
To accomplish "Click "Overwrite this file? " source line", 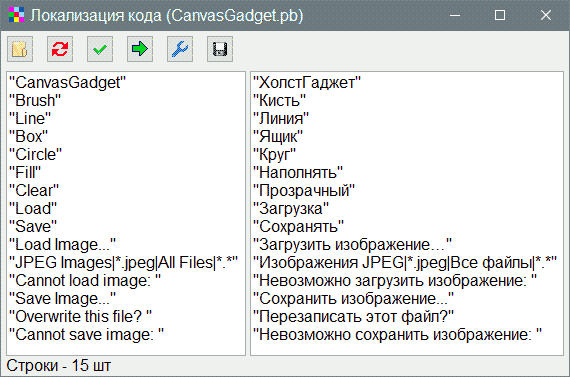I will [80, 317].
